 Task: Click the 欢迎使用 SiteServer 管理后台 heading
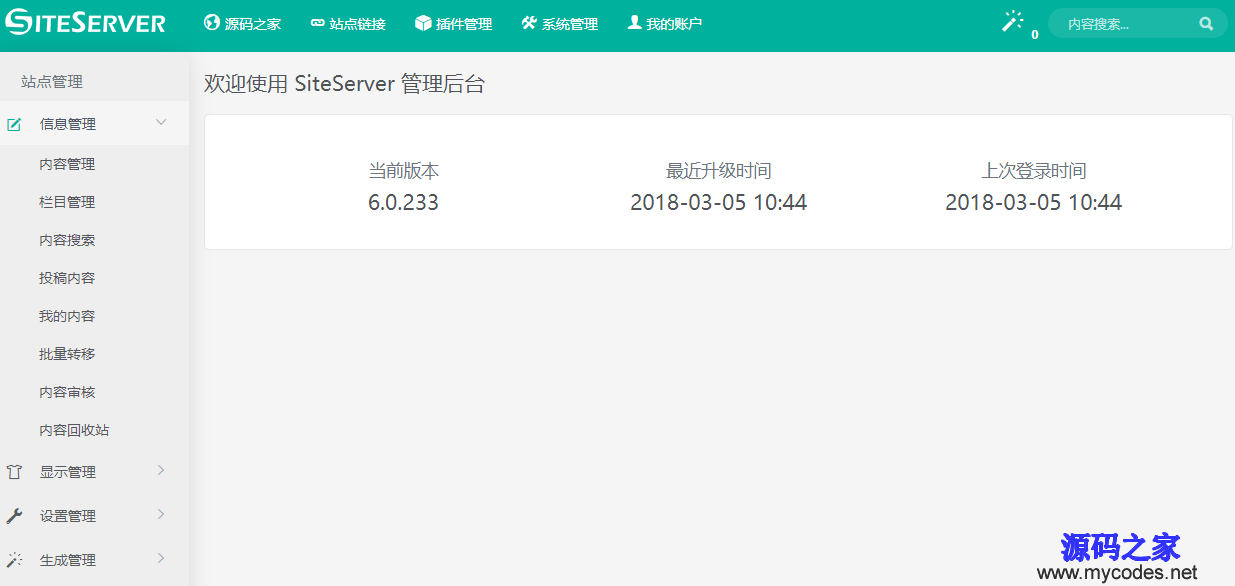point(344,84)
